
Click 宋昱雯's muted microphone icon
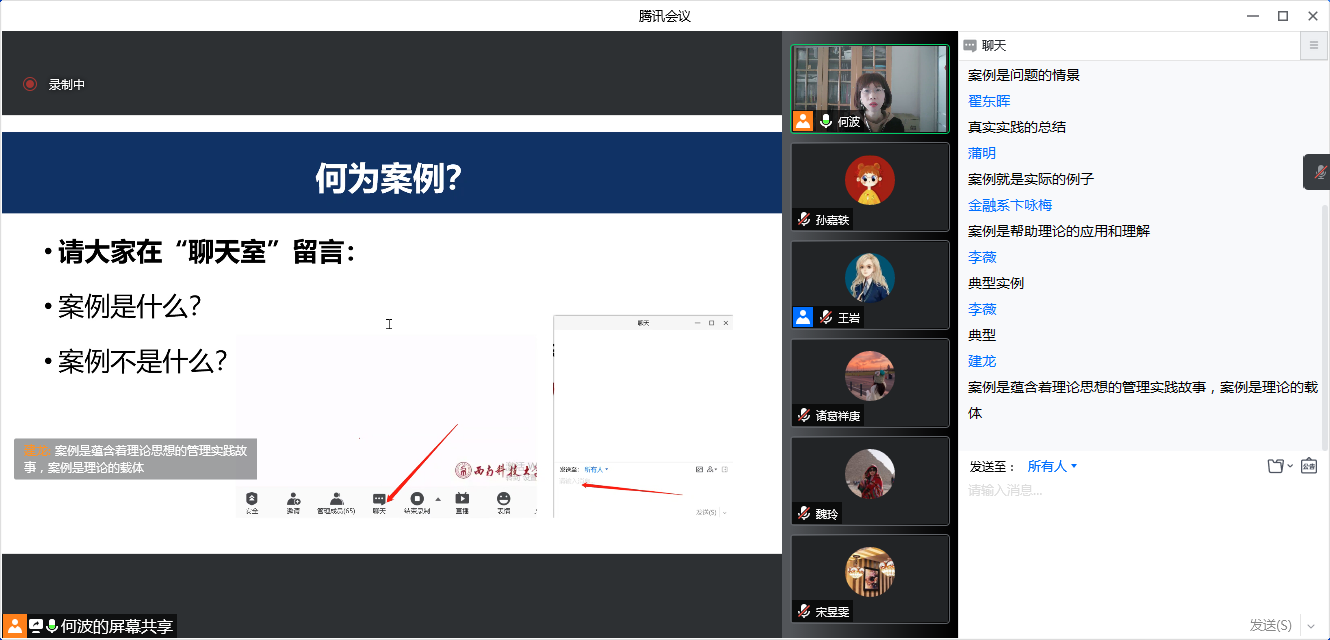pyautogui.click(x=803, y=611)
